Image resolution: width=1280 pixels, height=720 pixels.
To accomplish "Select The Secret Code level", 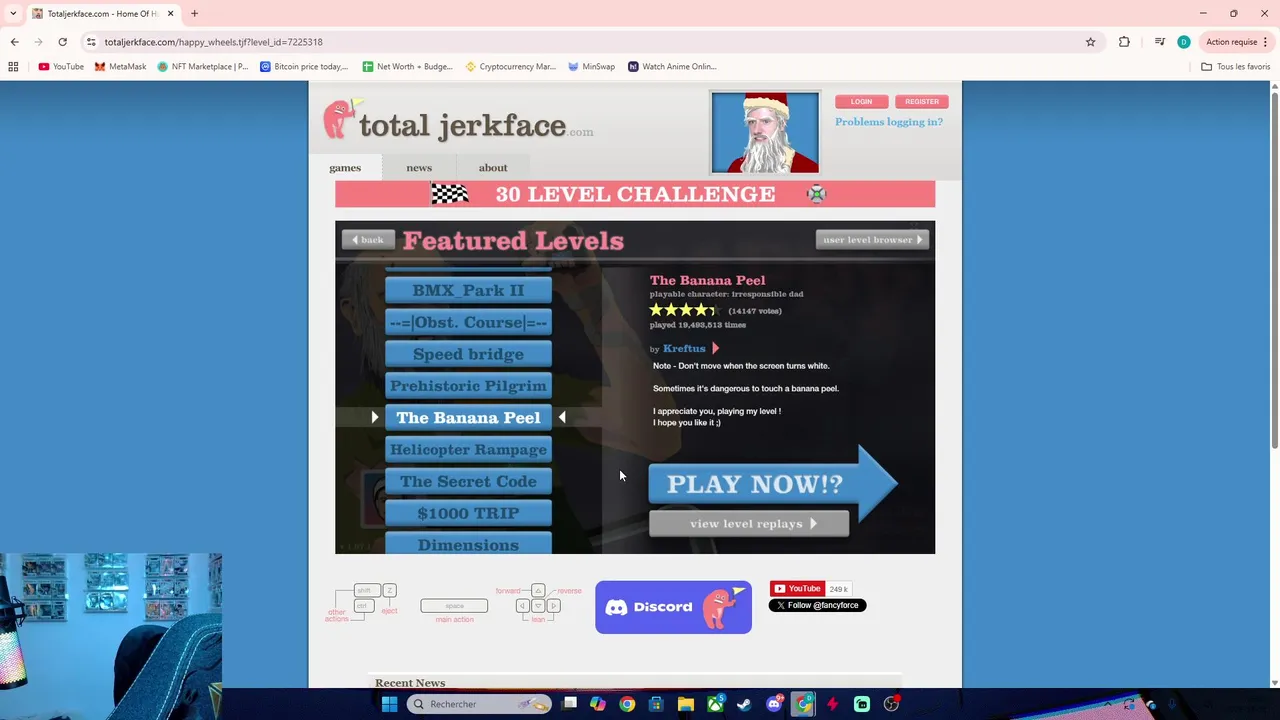I will click(468, 482).
